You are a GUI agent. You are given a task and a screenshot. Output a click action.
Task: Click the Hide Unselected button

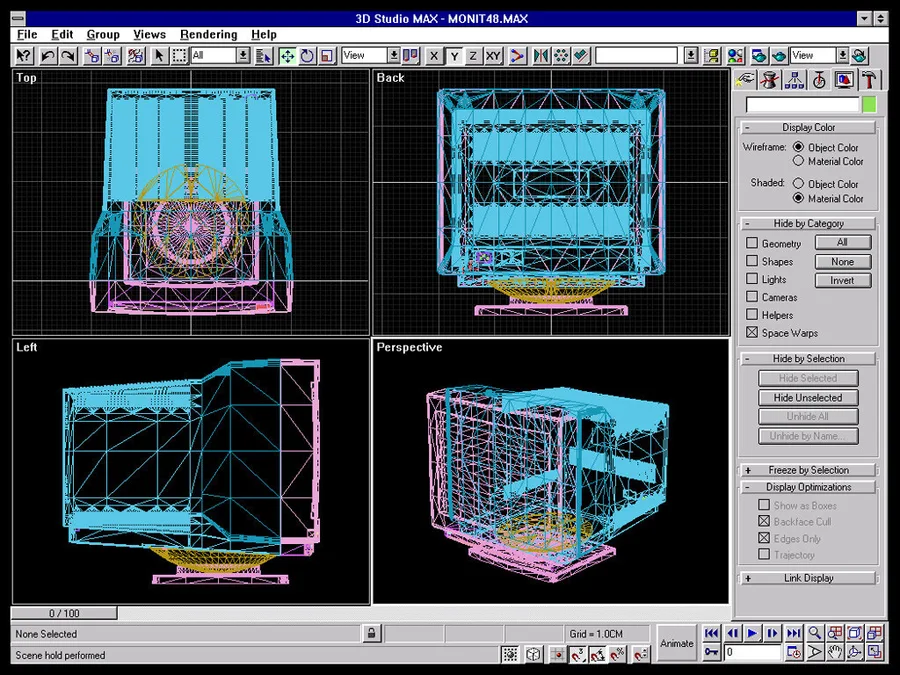click(808, 397)
